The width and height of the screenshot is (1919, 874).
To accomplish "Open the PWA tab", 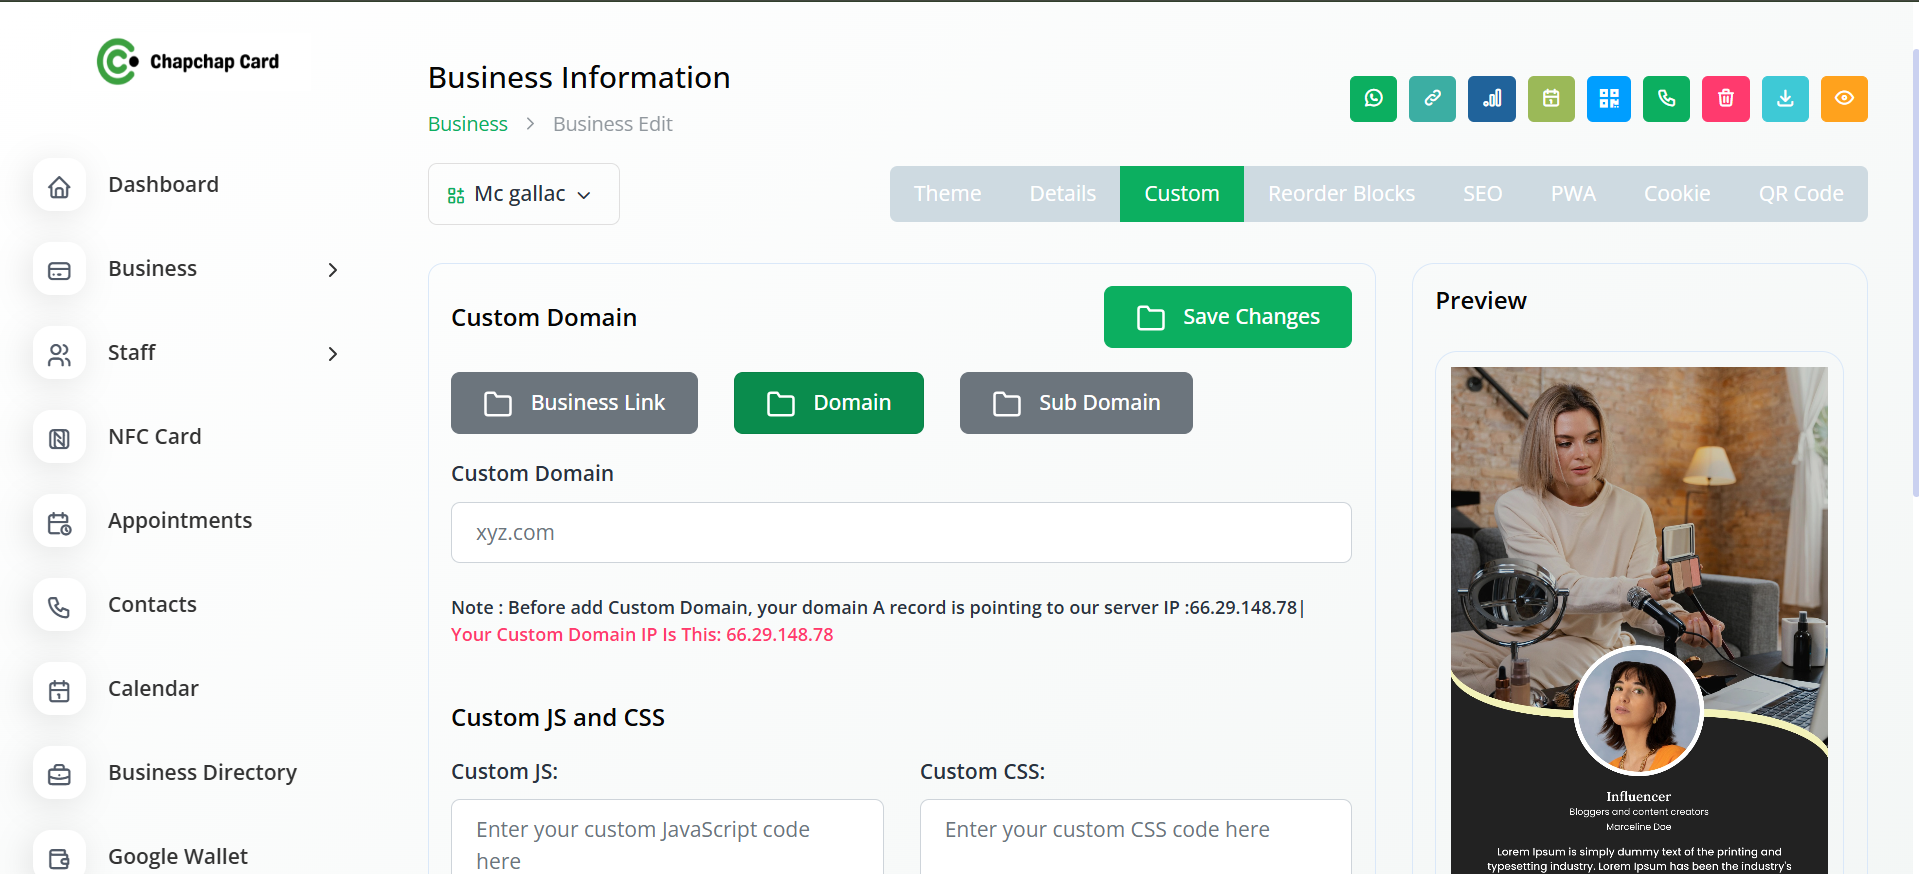I will pyautogui.click(x=1573, y=194).
